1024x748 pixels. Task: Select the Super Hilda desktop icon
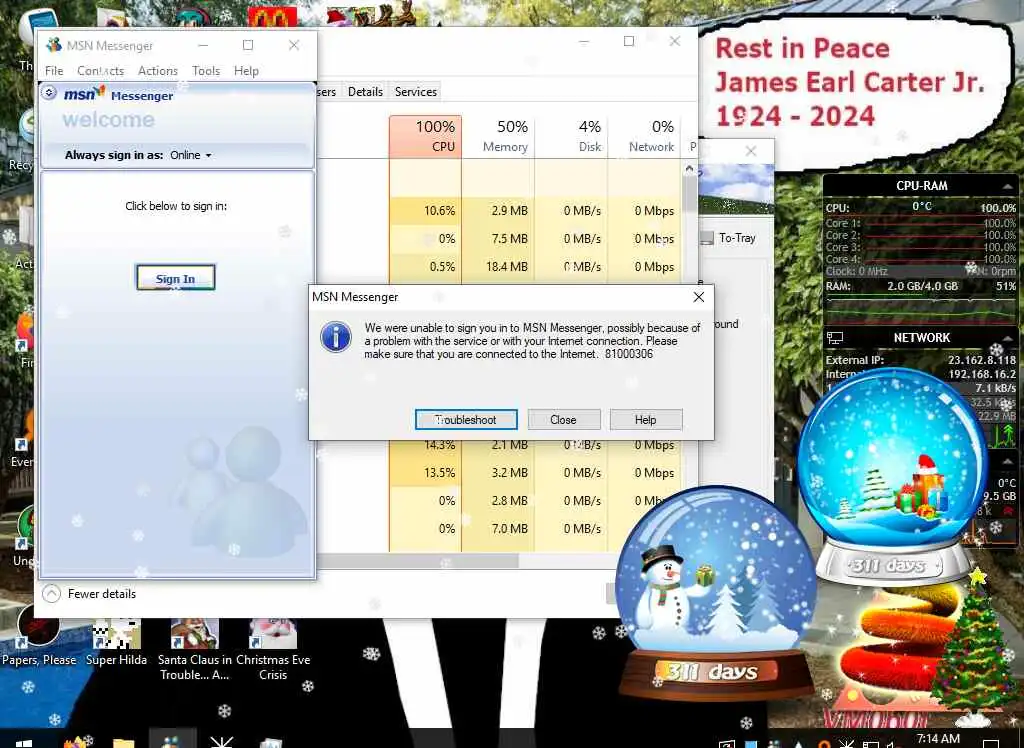point(116,642)
